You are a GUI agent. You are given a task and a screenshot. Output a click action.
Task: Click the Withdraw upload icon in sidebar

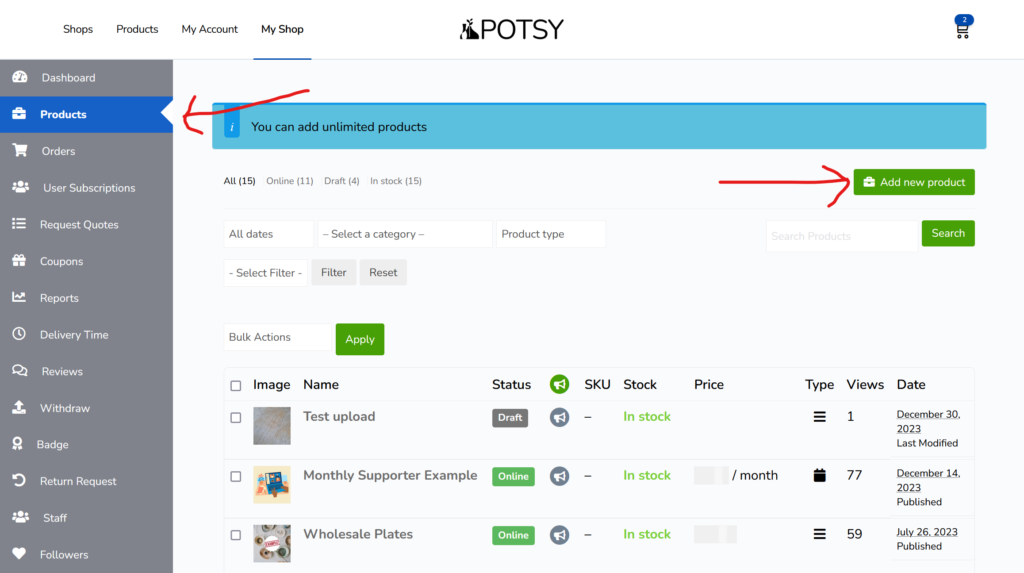[x=19, y=408]
